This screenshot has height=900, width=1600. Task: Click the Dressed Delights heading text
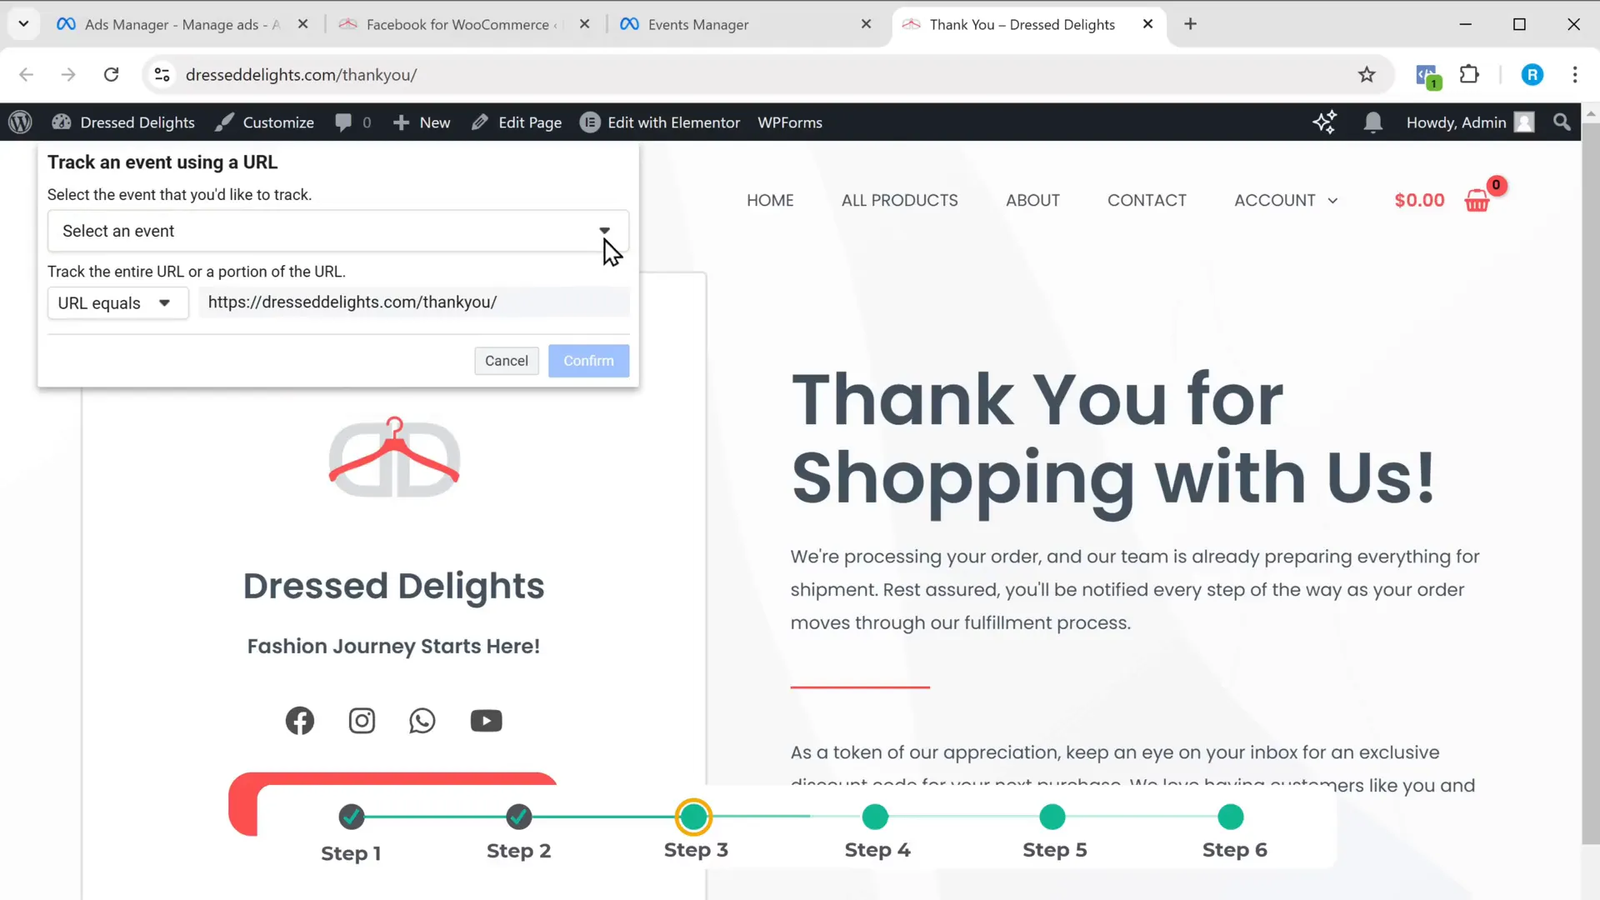(x=394, y=586)
